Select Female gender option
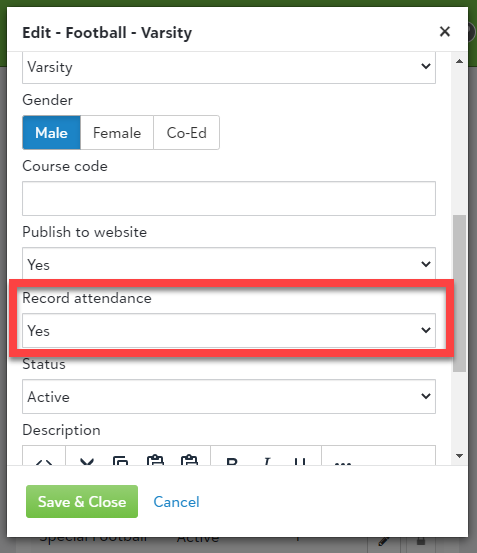The width and height of the screenshot is (477, 553). (x=117, y=133)
